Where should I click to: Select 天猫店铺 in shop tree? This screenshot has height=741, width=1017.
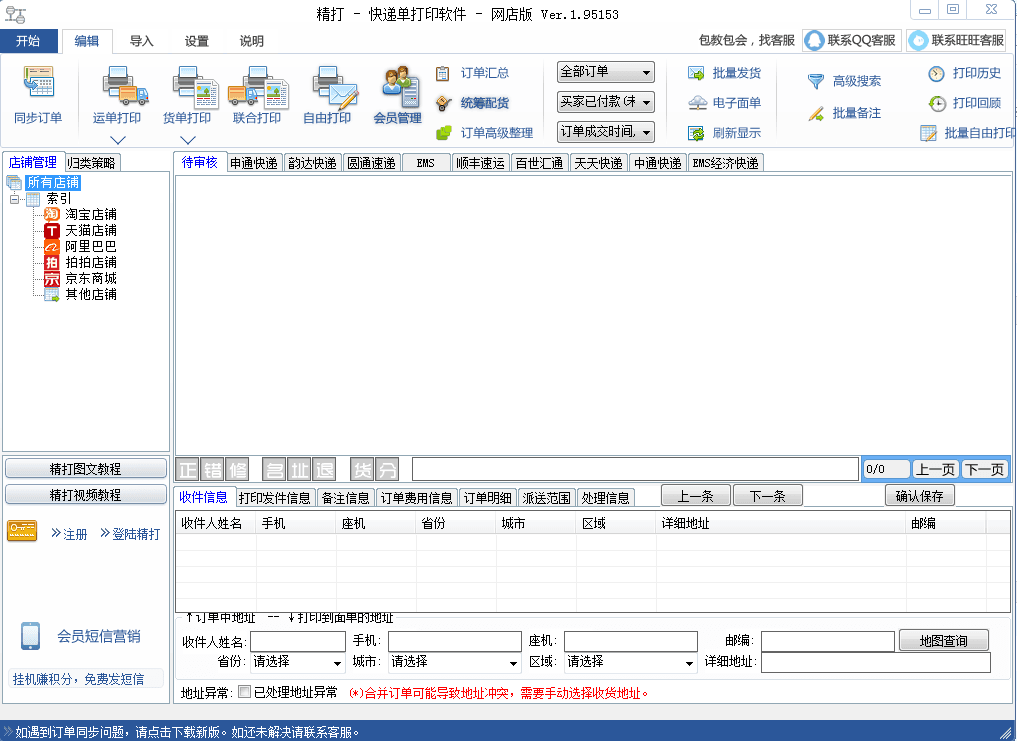pos(91,230)
